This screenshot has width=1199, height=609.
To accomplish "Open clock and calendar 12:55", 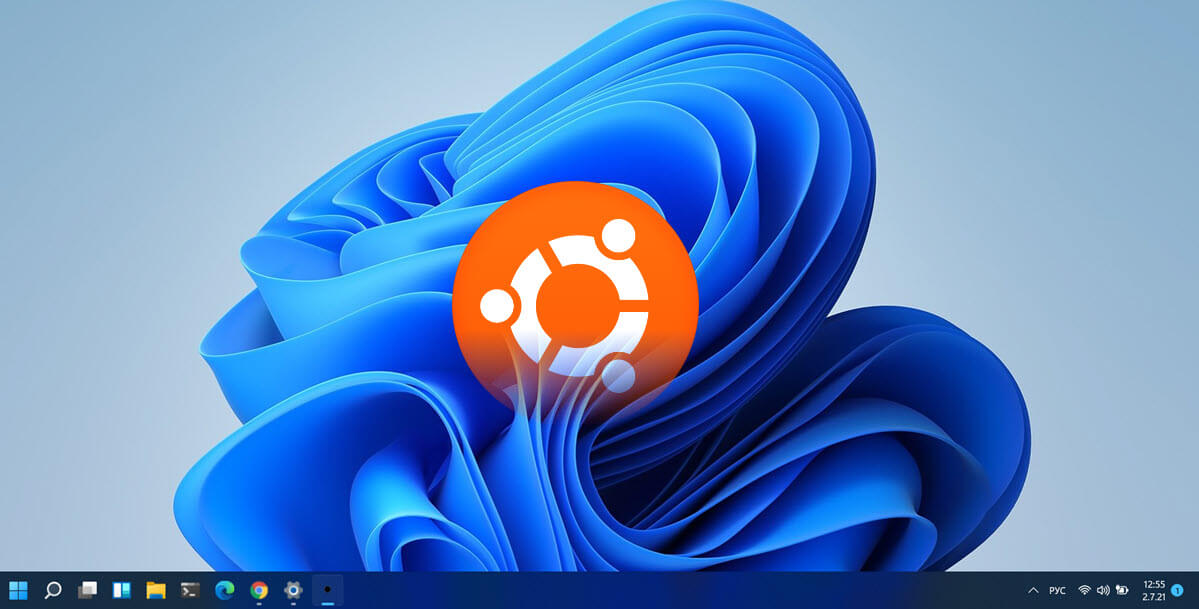I will click(x=1154, y=591).
